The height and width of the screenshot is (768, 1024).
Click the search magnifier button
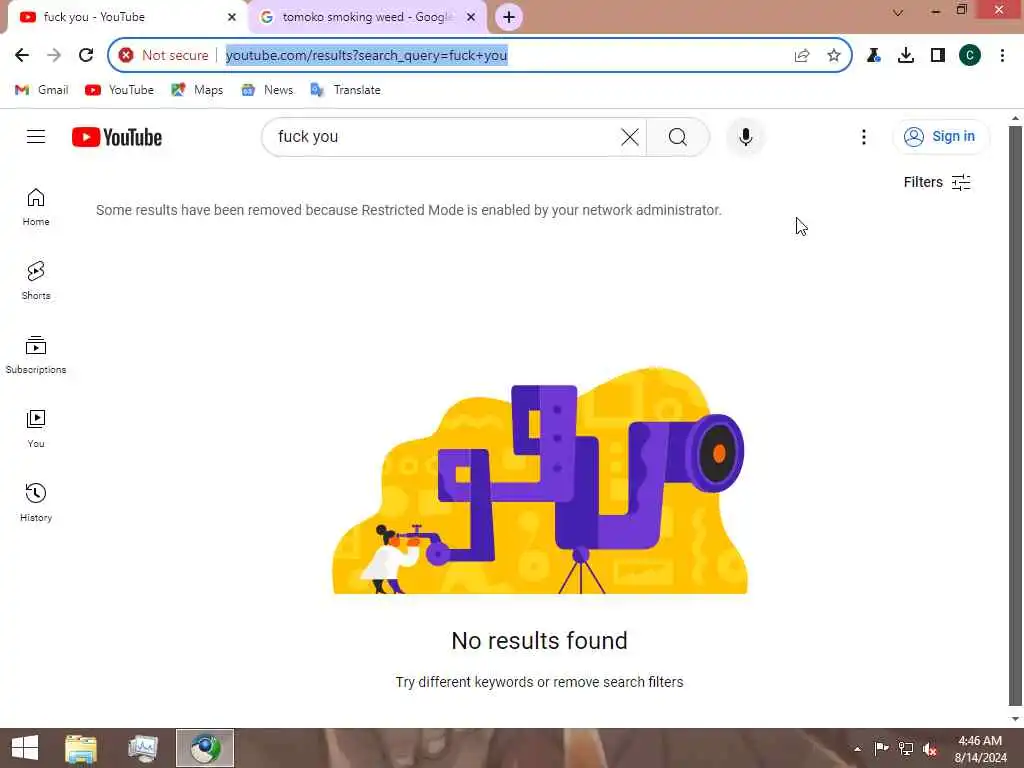pos(677,137)
